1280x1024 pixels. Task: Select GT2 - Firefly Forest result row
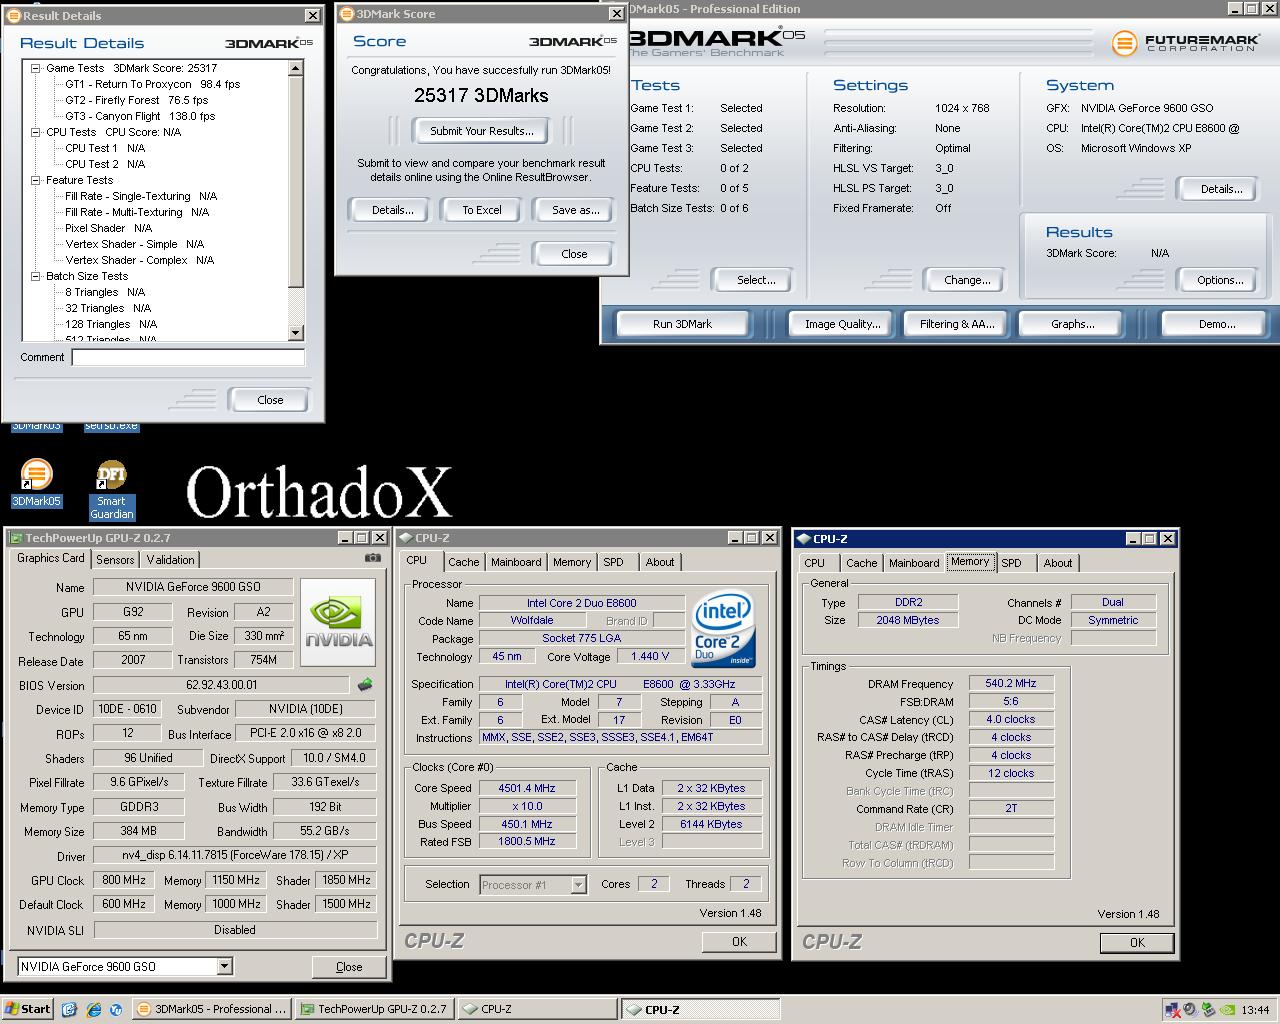(137, 100)
